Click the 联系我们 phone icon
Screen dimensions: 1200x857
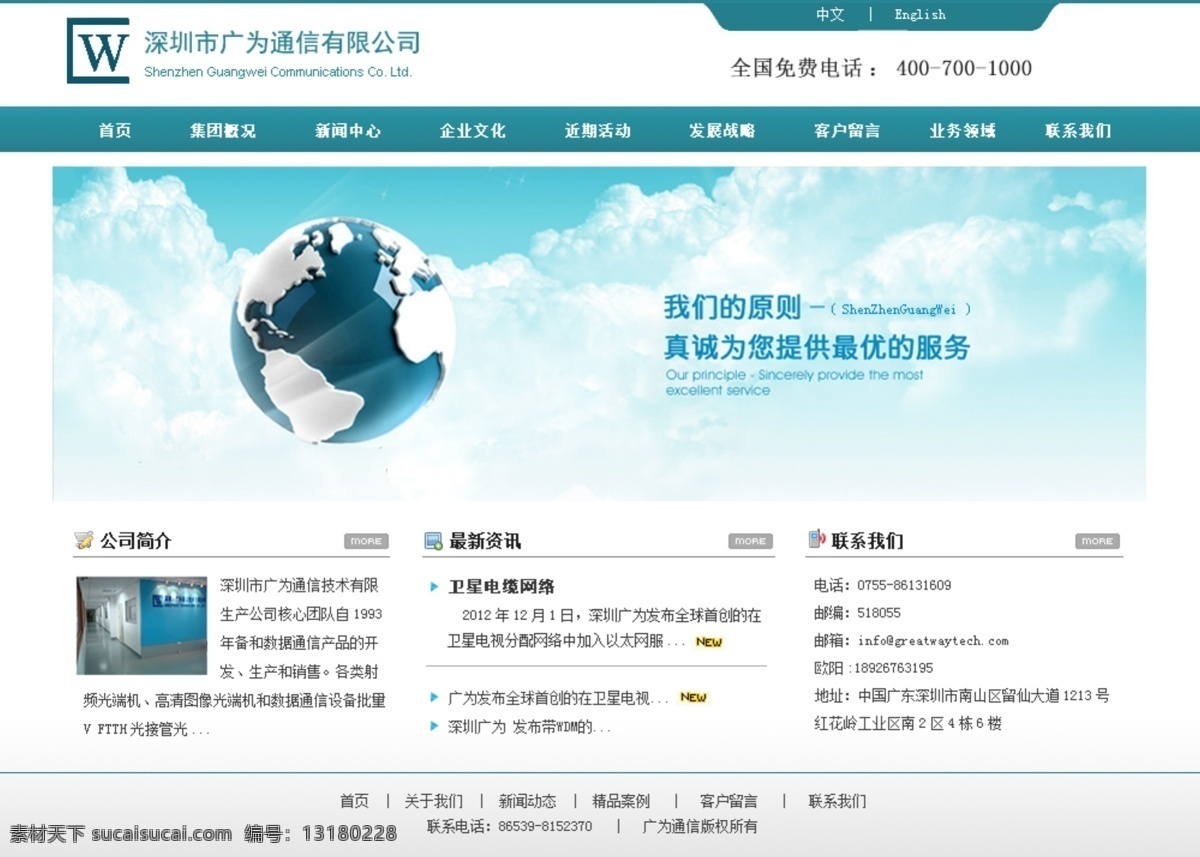(817, 539)
